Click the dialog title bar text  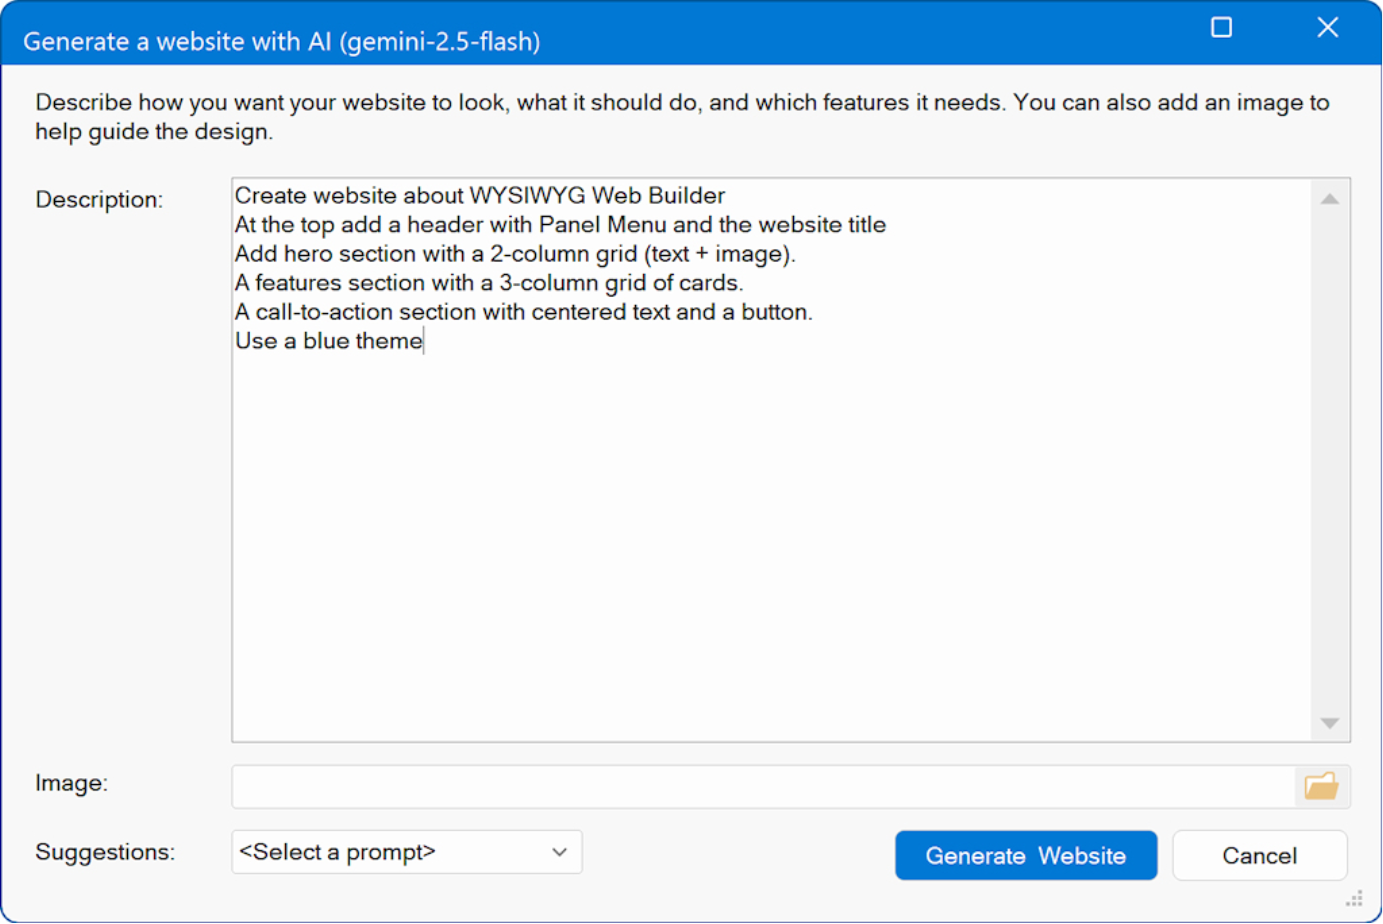point(281,42)
